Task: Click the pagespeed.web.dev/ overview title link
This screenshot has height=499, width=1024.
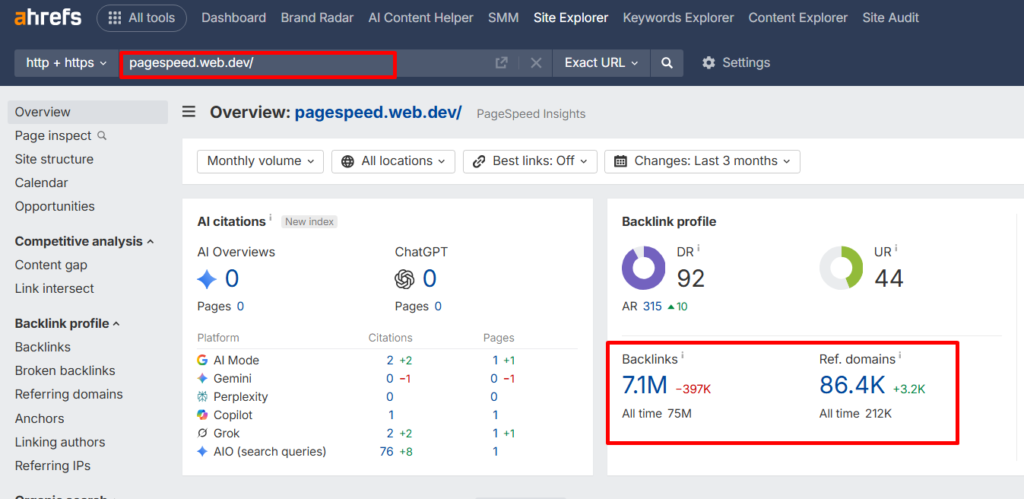Action: [378, 112]
